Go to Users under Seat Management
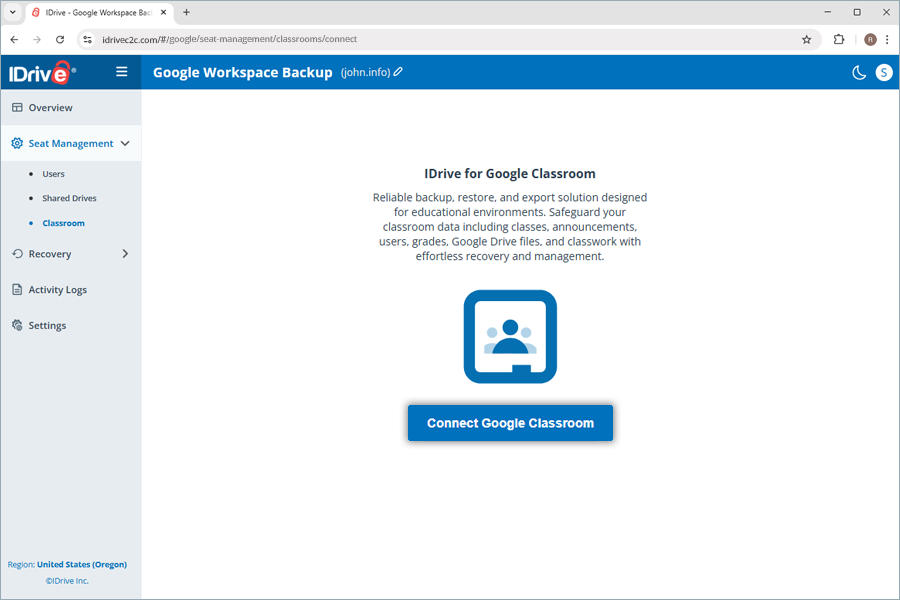This screenshot has height=600, width=900. pos(53,174)
